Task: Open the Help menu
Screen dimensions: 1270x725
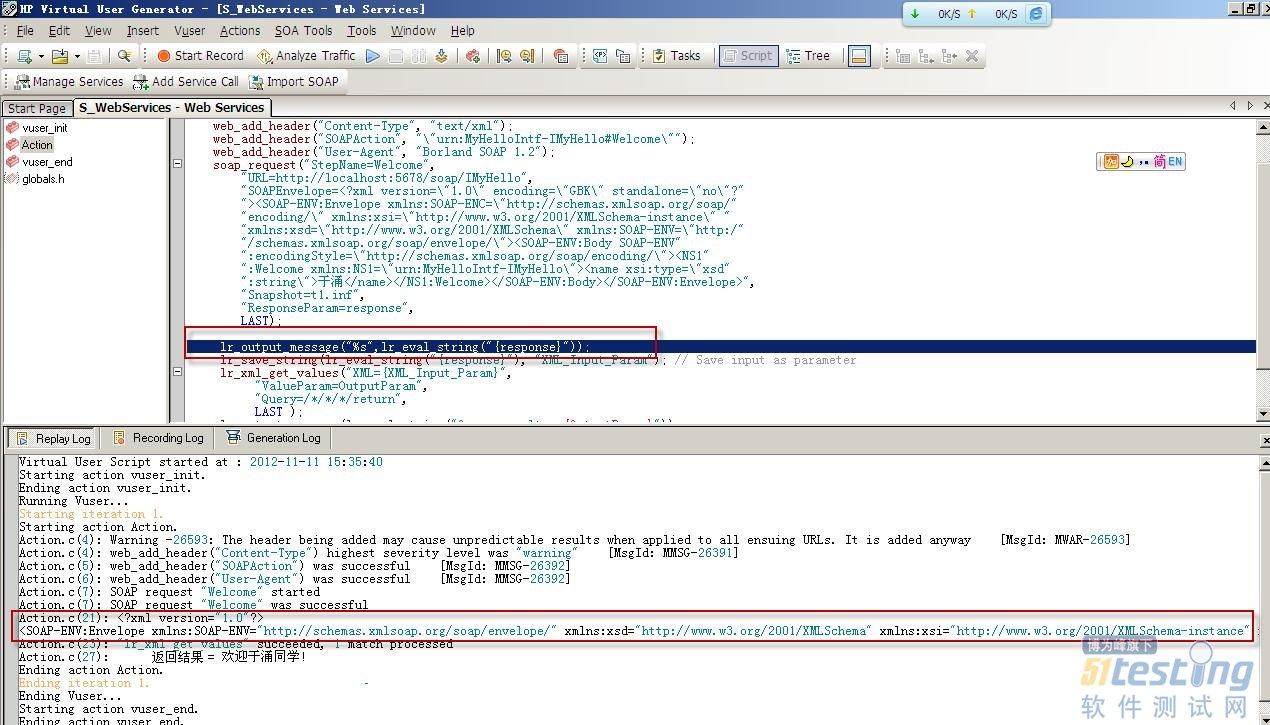Action: 462,31
